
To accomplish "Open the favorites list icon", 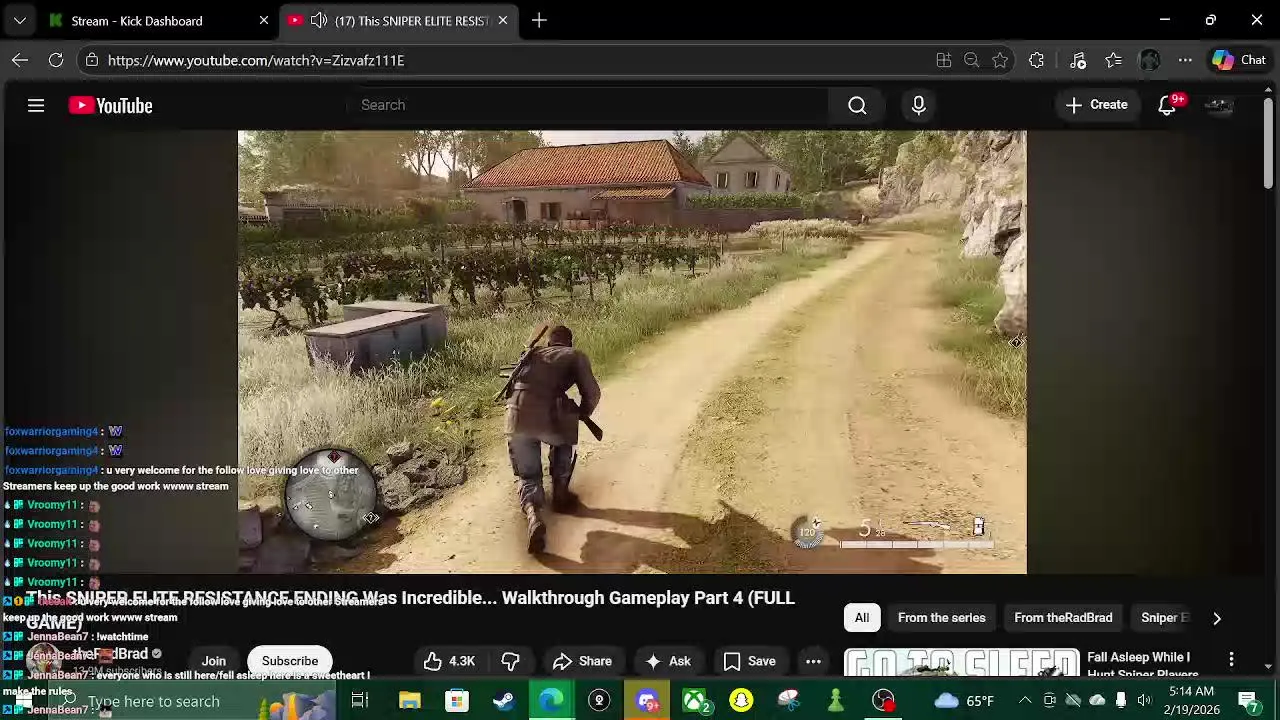I will coord(1113,60).
